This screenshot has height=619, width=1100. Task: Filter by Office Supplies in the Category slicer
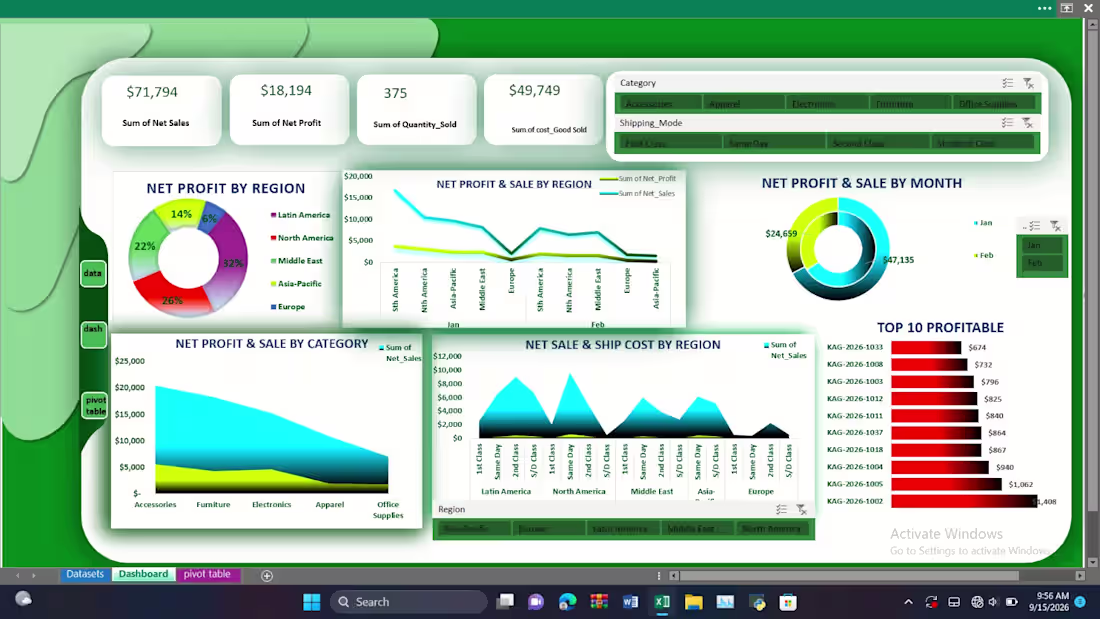995,104
